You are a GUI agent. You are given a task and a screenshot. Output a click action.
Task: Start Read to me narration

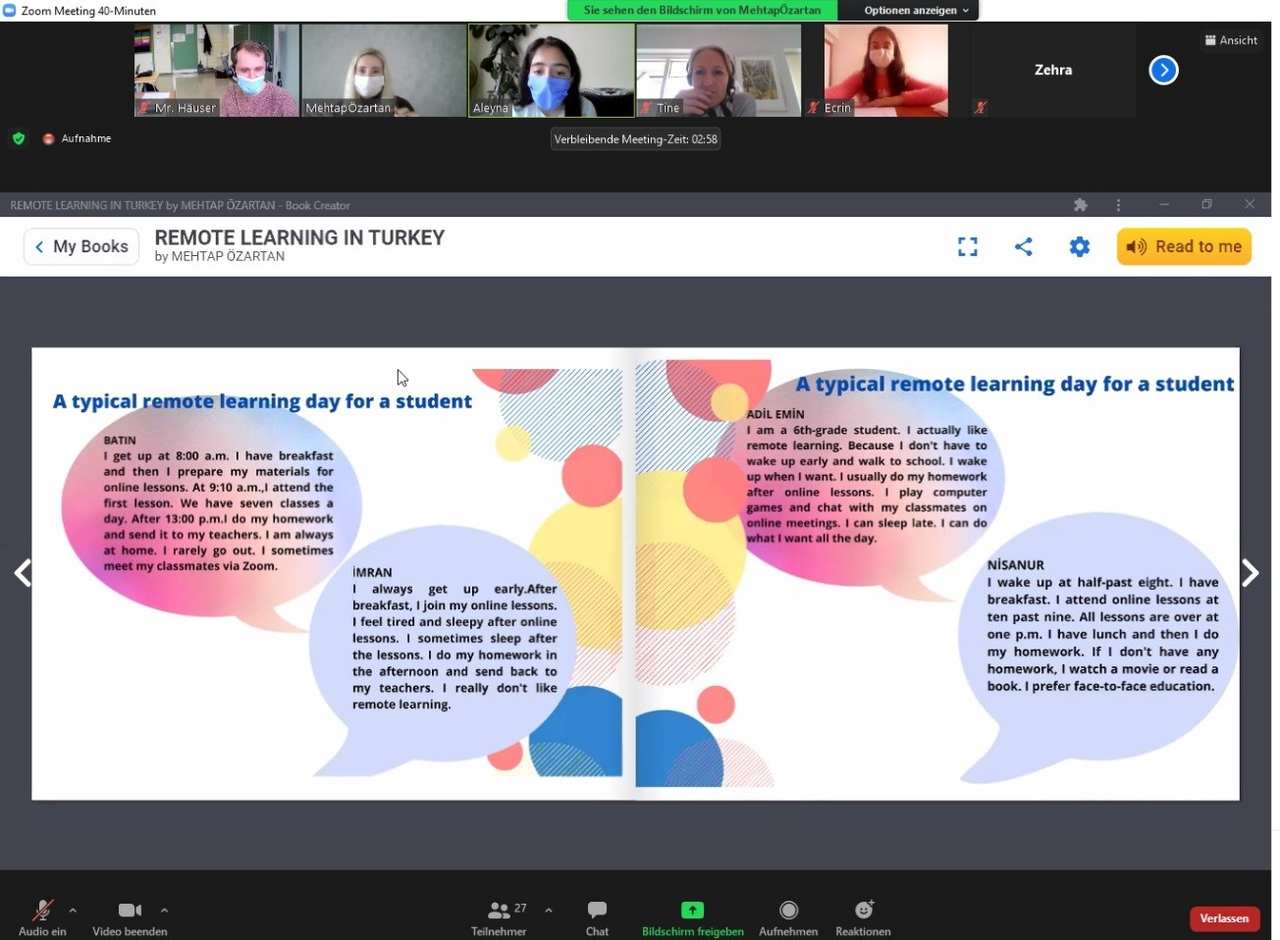pyautogui.click(x=1184, y=246)
